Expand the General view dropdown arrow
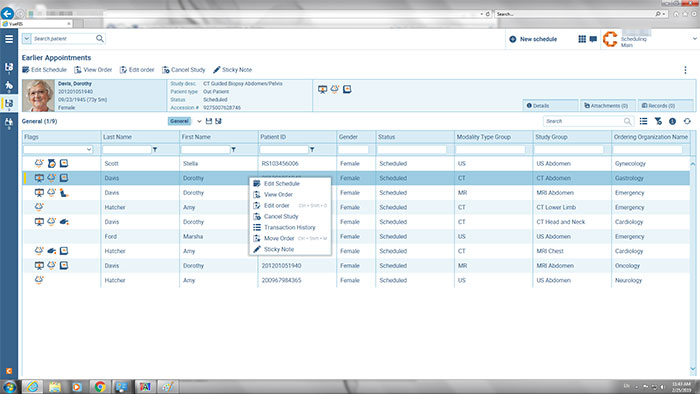The width and height of the screenshot is (700, 394). 199,121
